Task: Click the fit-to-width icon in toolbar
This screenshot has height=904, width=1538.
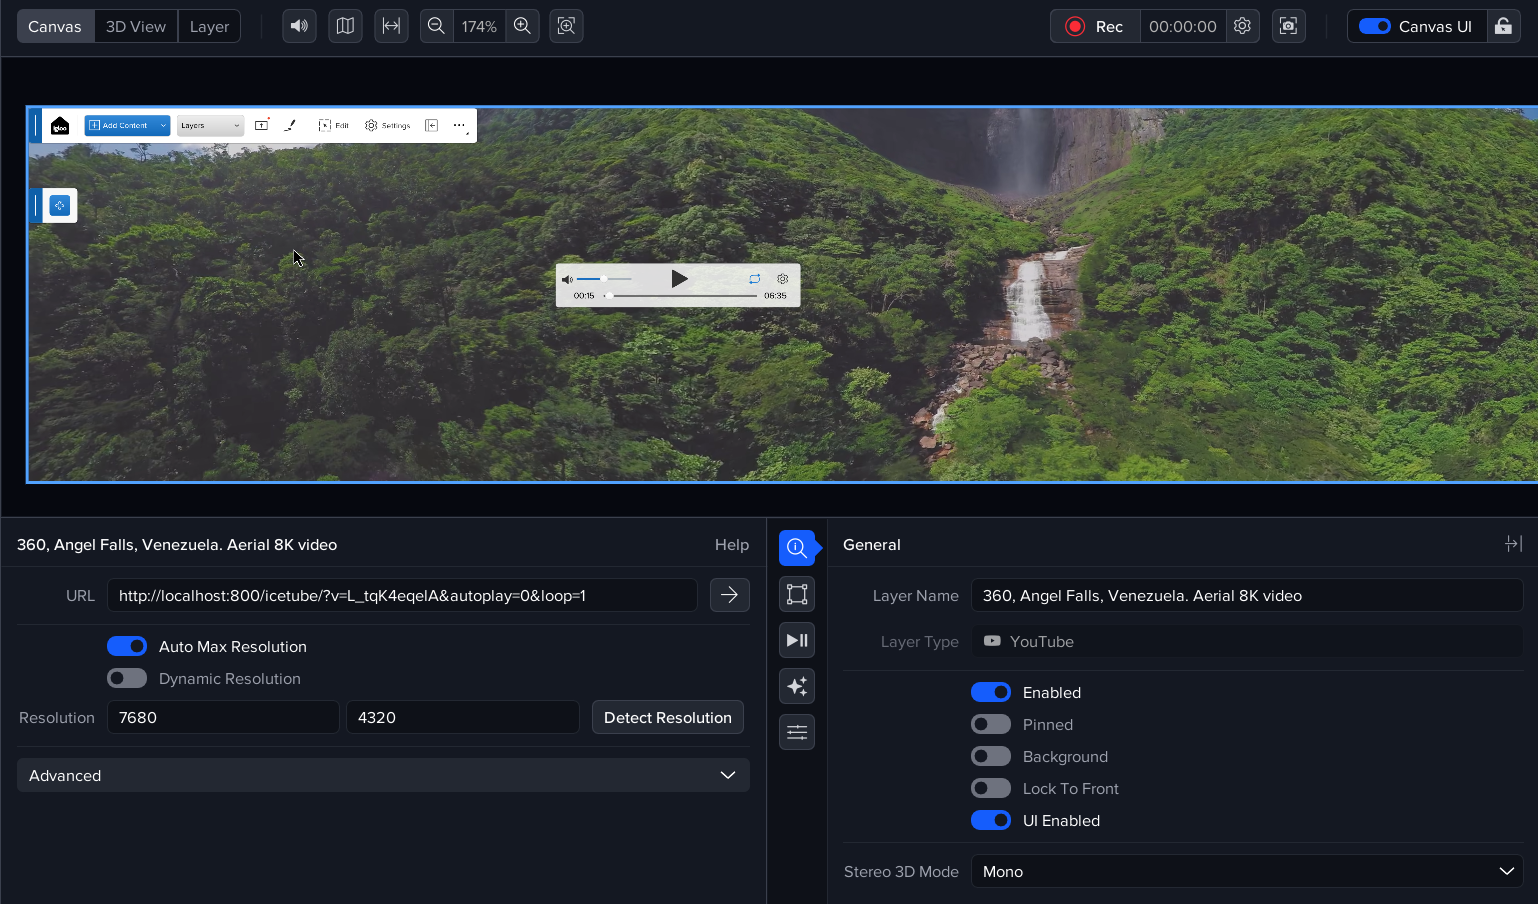Action: click(391, 26)
